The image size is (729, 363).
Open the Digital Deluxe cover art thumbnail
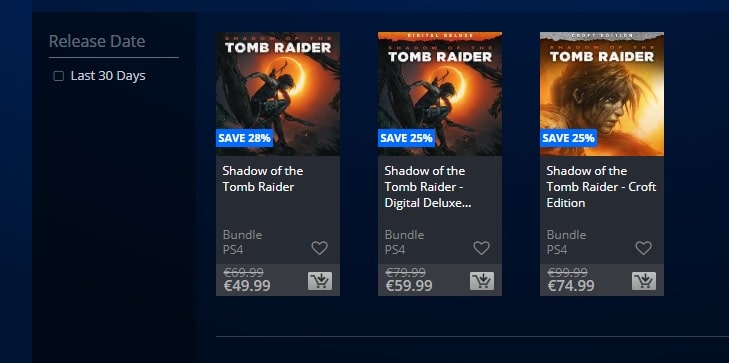tap(440, 94)
